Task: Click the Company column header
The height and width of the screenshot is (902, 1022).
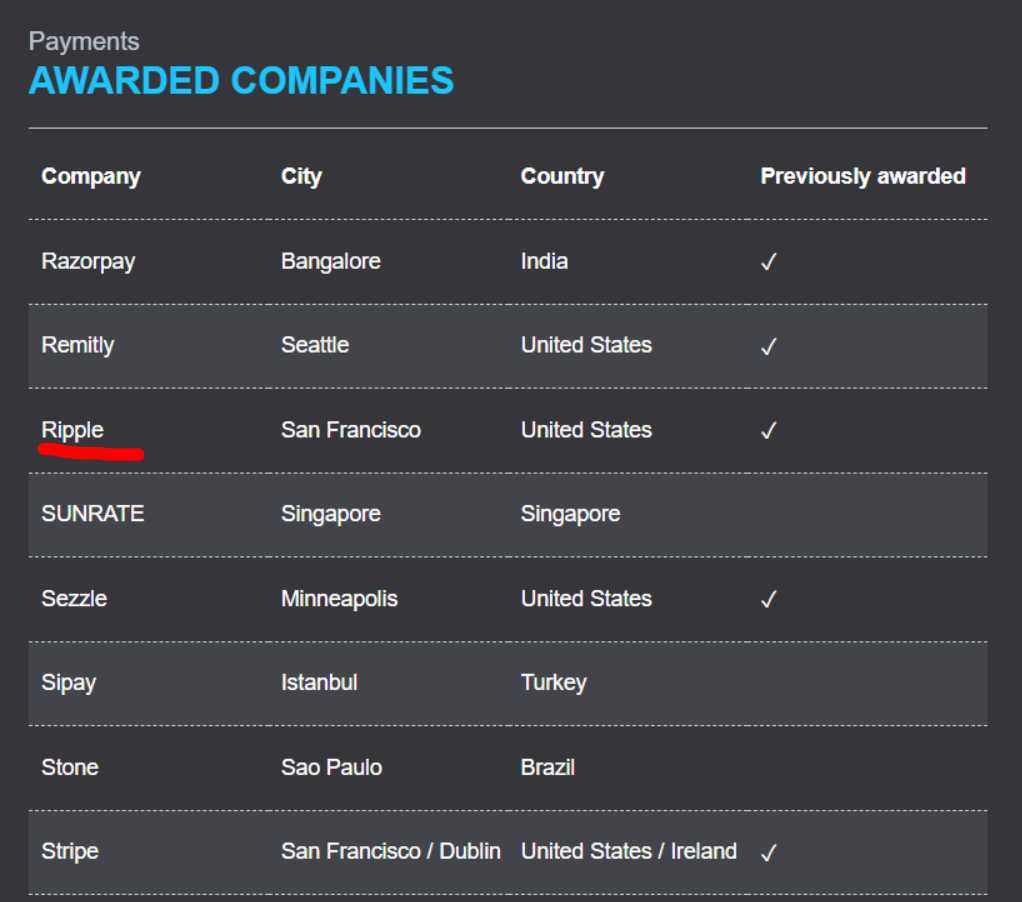Action: point(91,176)
